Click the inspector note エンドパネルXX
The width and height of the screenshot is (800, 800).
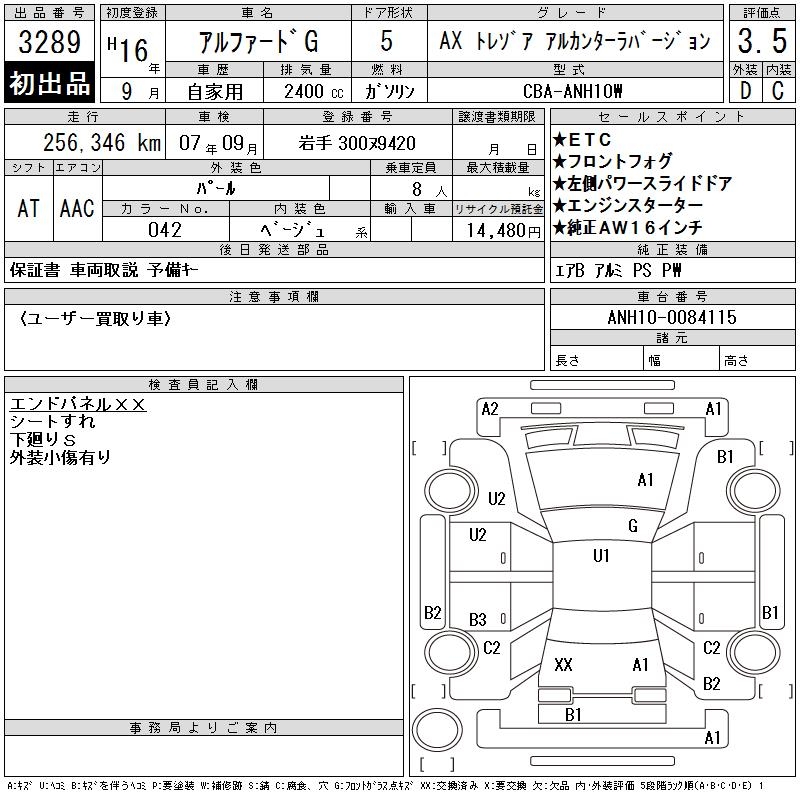[x=78, y=404]
